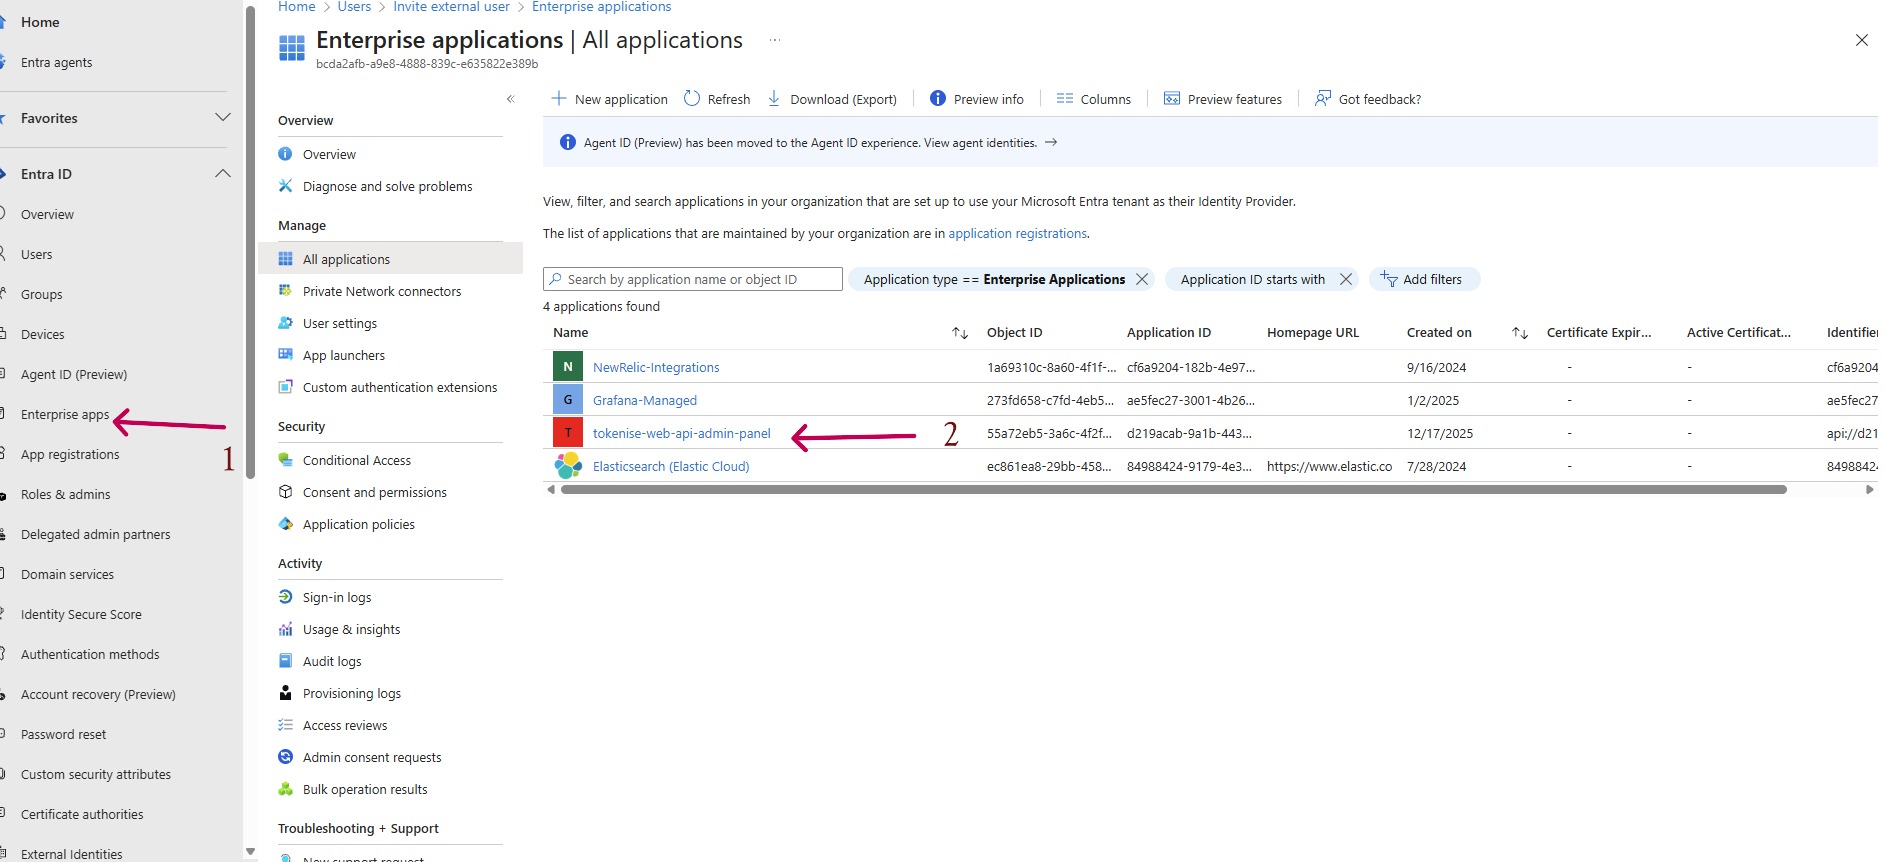
Task: Follow the application registrations link
Action: pyautogui.click(x=1017, y=233)
